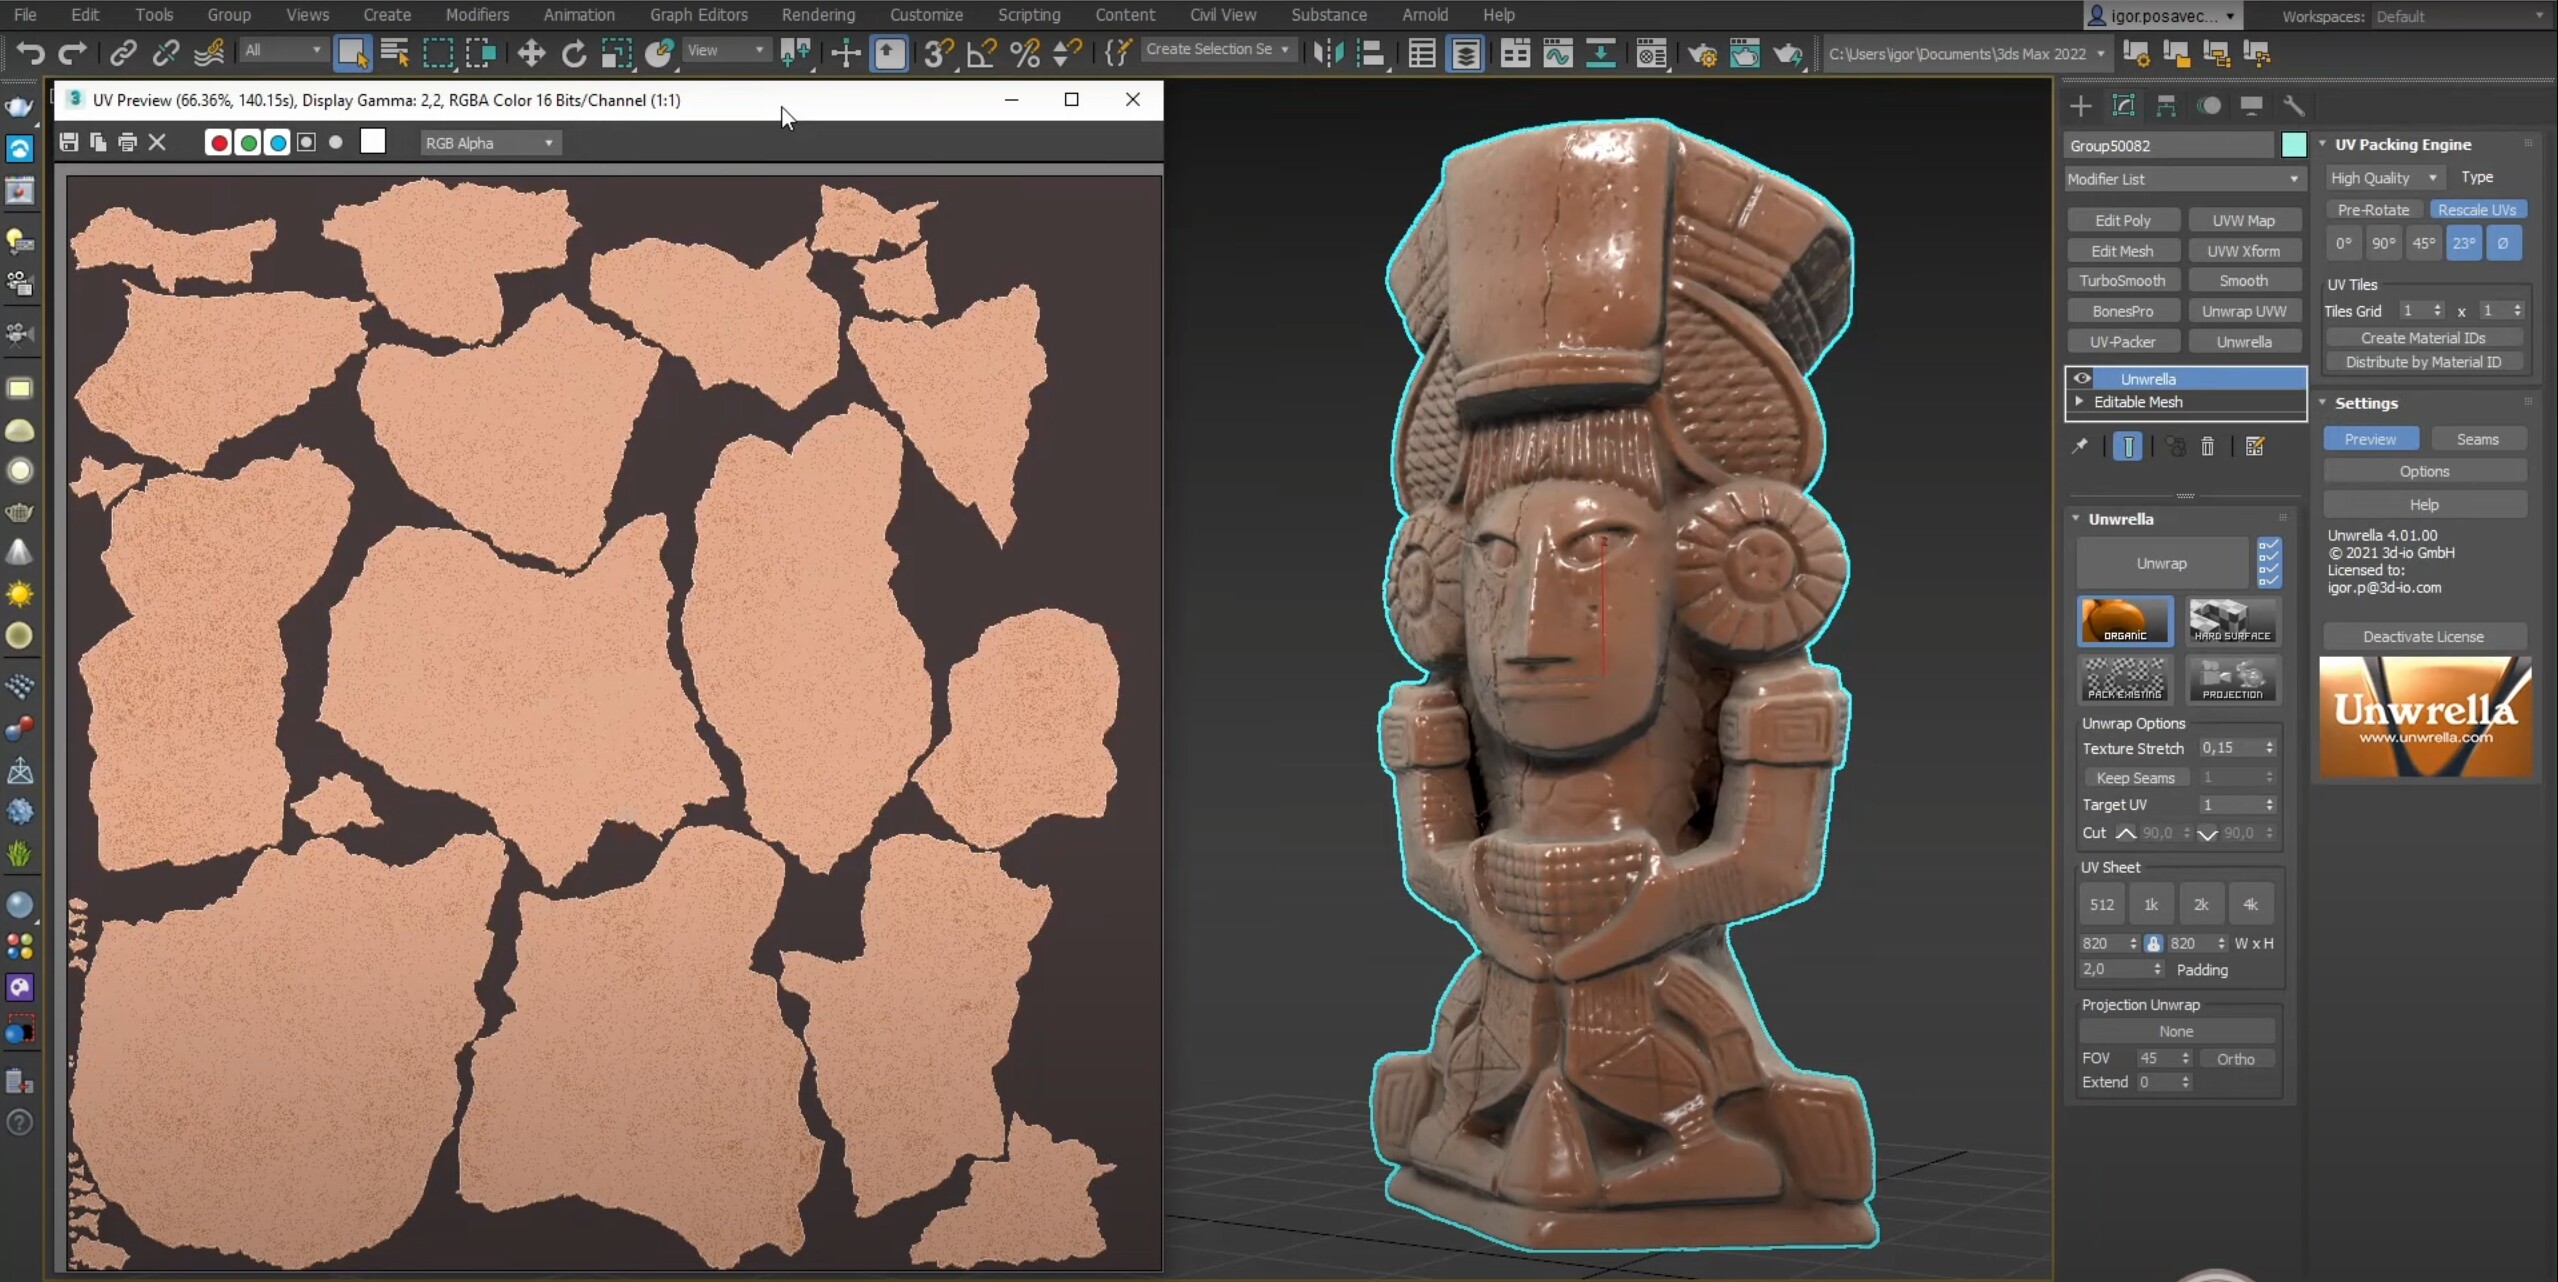Lock the UV sheet width-height ratio
The image size is (2558, 1282).
pyautogui.click(x=2153, y=943)
